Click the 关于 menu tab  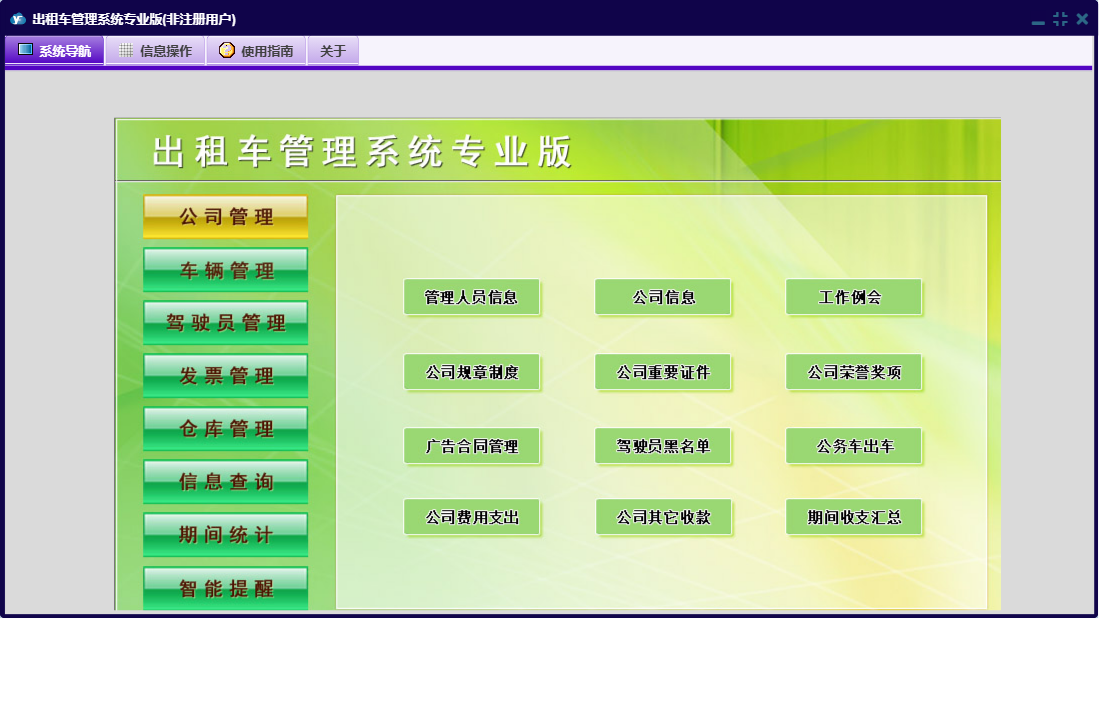click(x=333, y=50)
